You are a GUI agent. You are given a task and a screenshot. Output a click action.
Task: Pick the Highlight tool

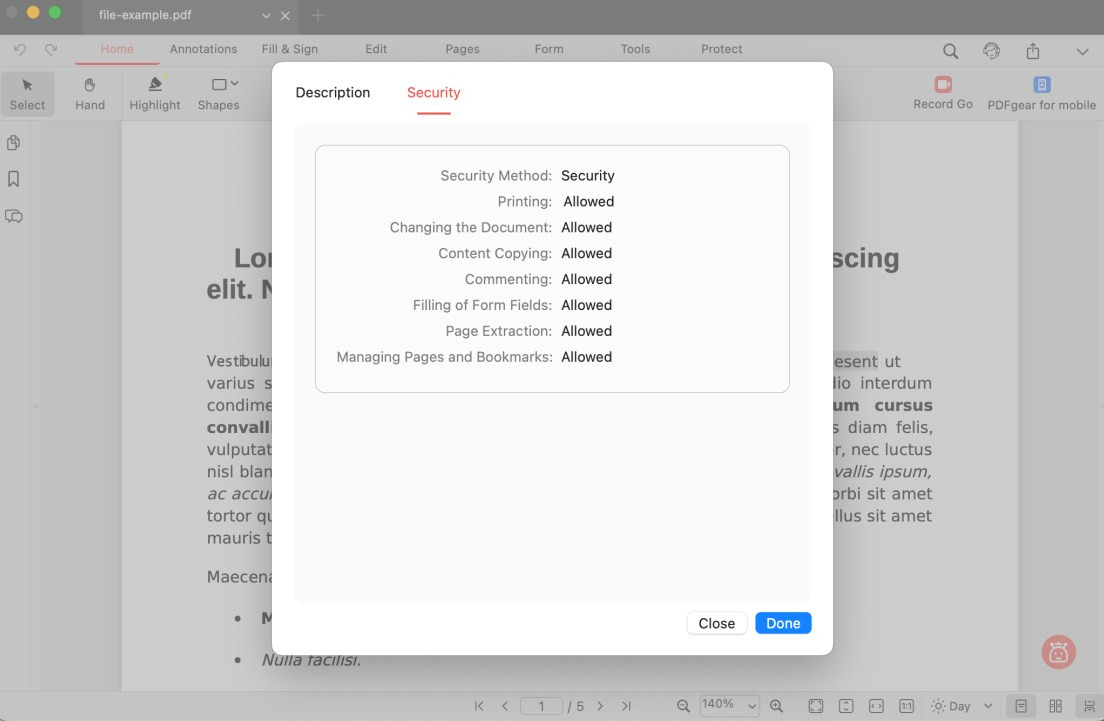coord(155,94)
